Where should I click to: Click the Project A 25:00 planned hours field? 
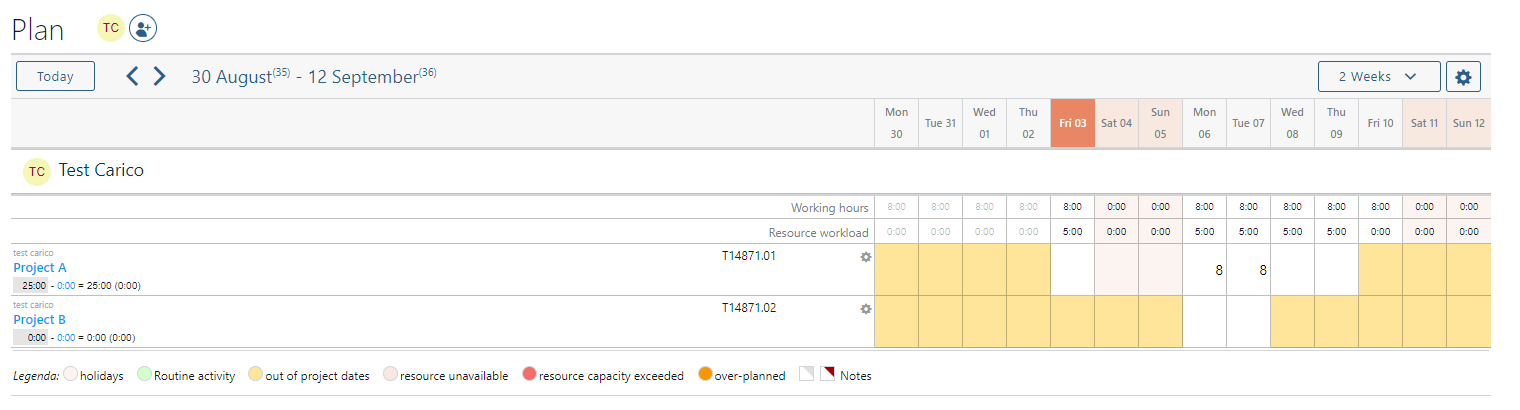30,285
